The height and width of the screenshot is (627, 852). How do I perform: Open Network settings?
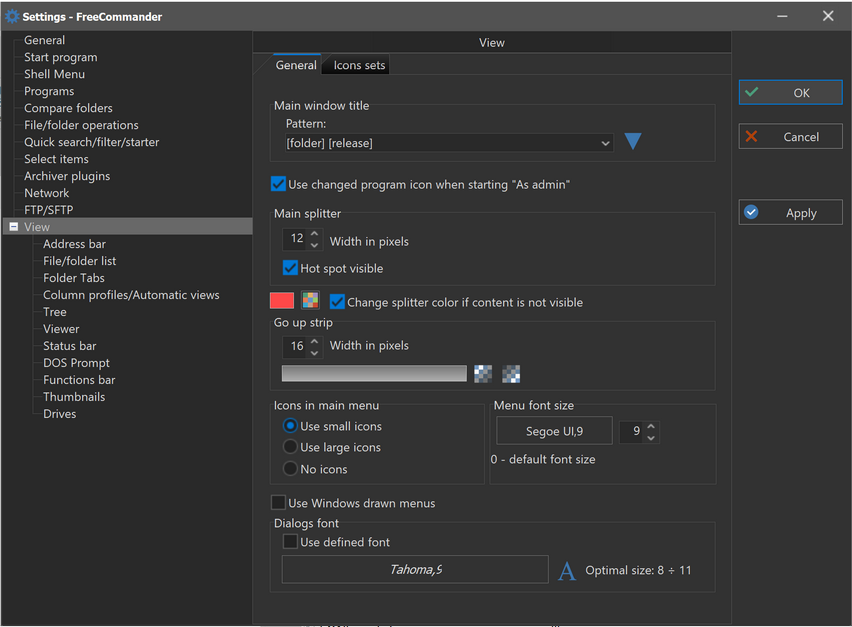pyautogui.click(x=47, y=193)
